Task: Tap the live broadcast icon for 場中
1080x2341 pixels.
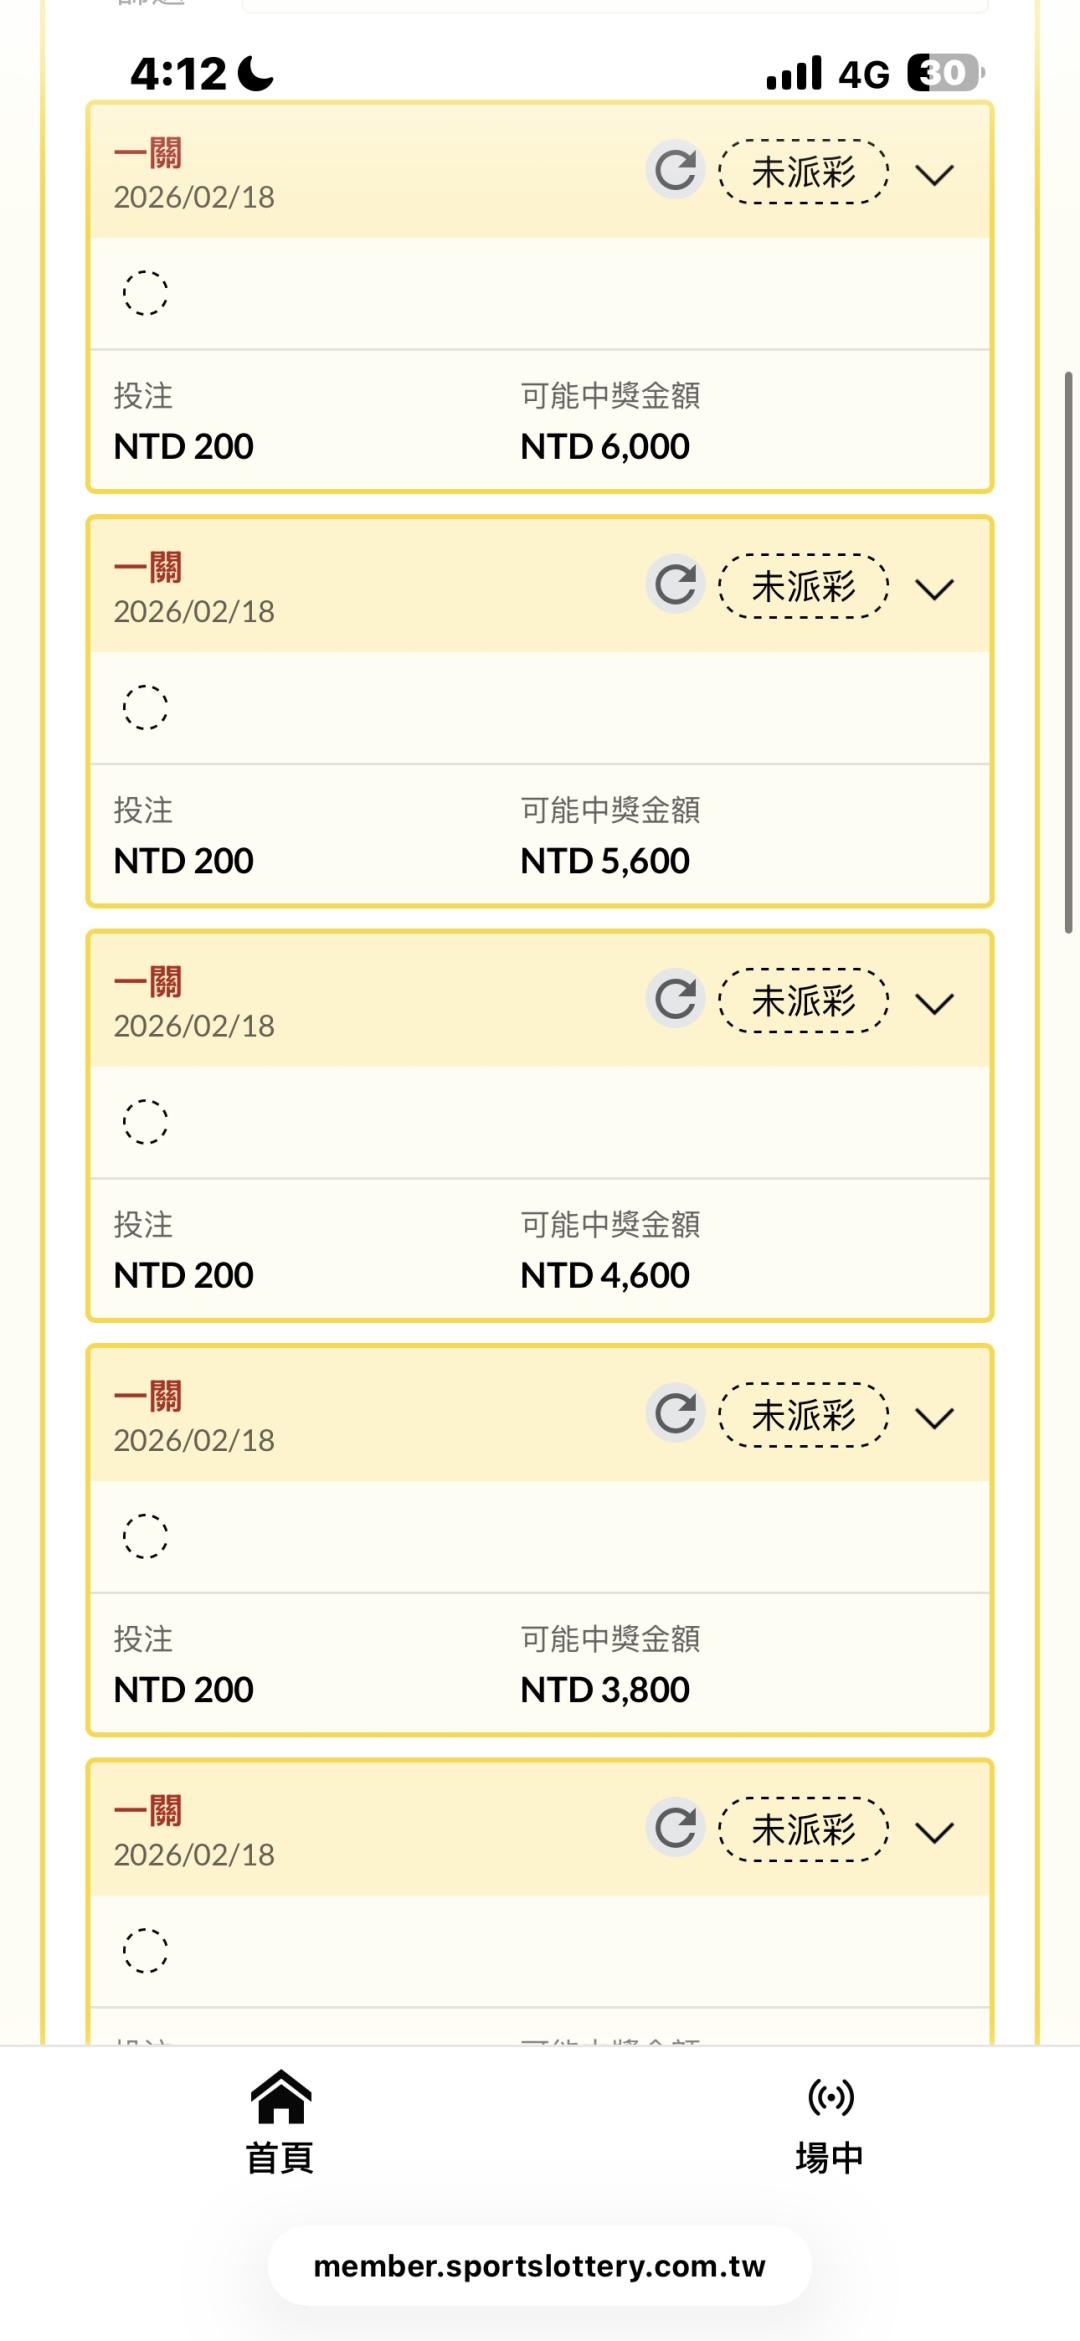Action: [830, 2097]
